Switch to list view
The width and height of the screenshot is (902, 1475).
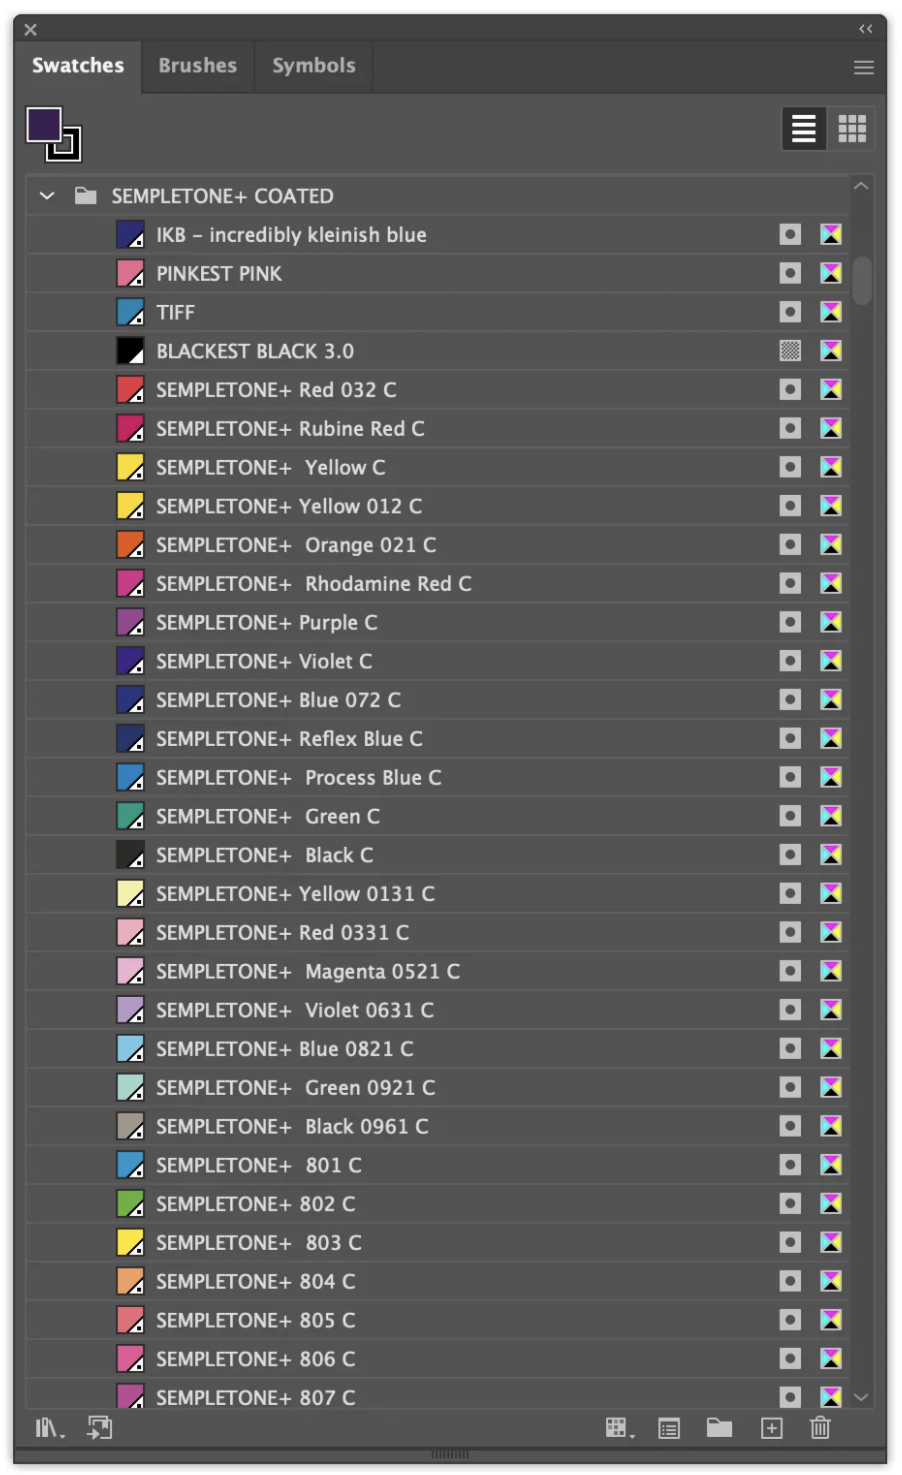(x=804, y=129)
